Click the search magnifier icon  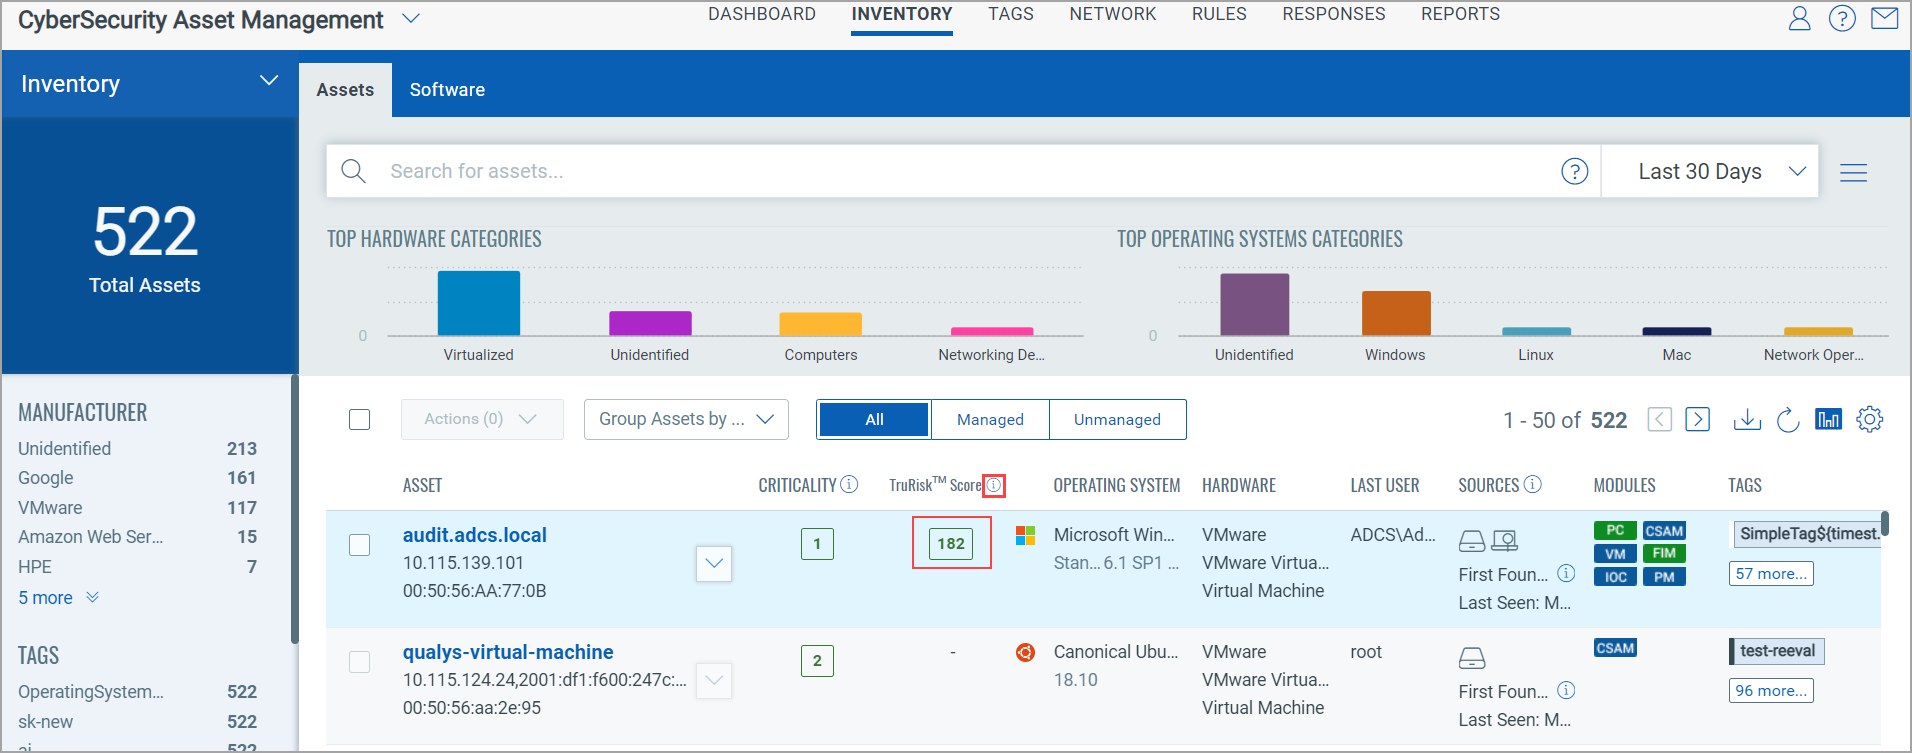[353, 171]
